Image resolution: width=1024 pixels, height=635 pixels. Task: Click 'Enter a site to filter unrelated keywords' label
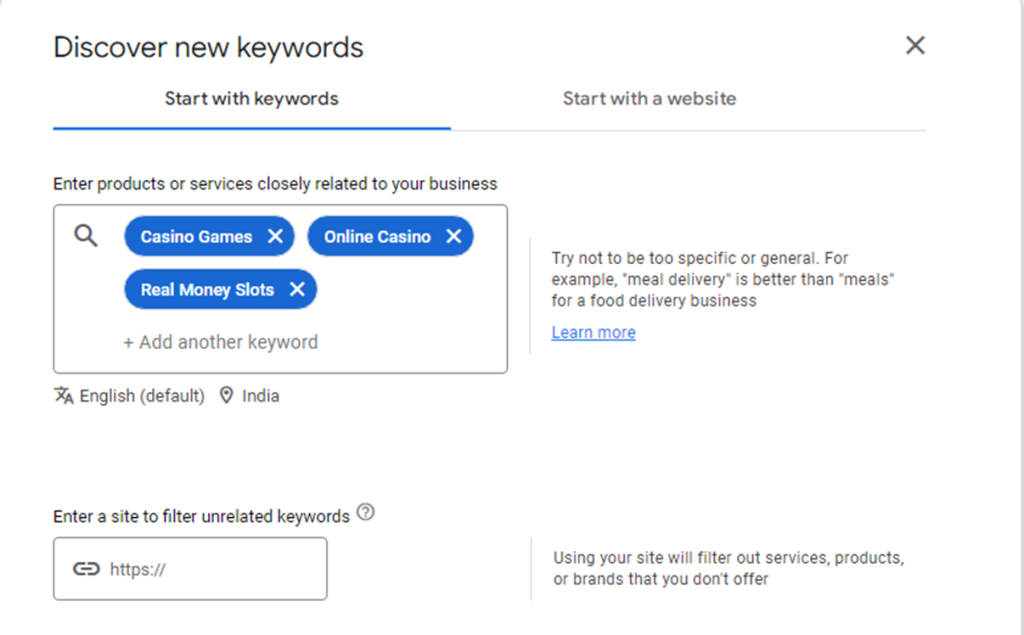coord(201,516)
